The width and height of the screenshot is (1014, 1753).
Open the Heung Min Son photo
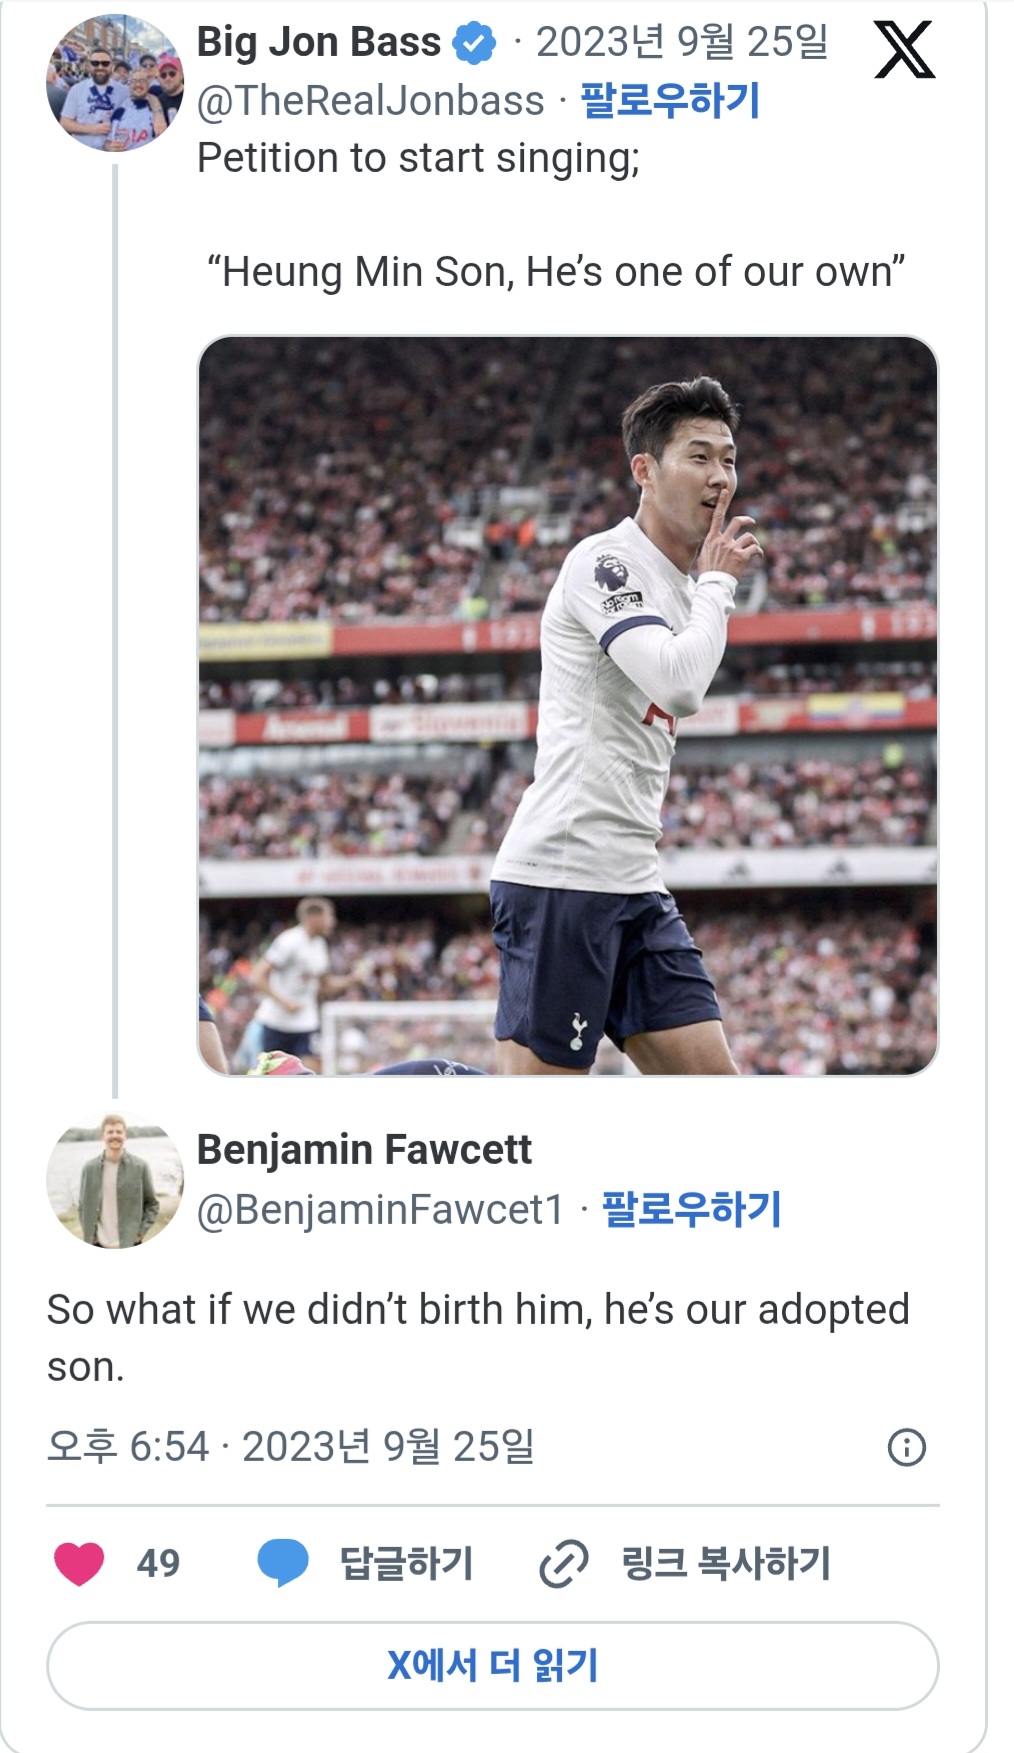coord(568,706)
